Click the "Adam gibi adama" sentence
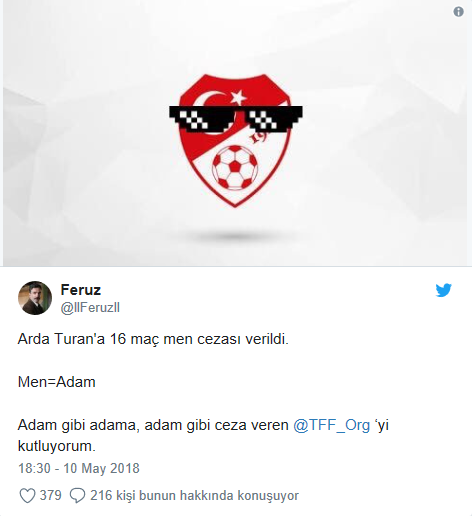 (x=203, y=425)
